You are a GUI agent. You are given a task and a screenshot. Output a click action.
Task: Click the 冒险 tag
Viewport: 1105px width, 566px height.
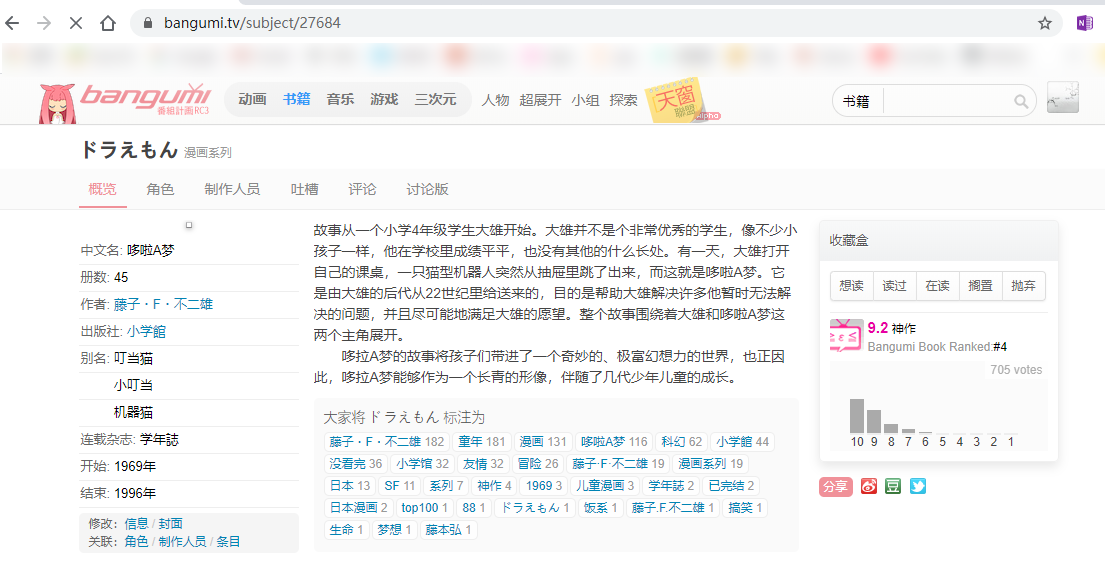coord(537,464)
